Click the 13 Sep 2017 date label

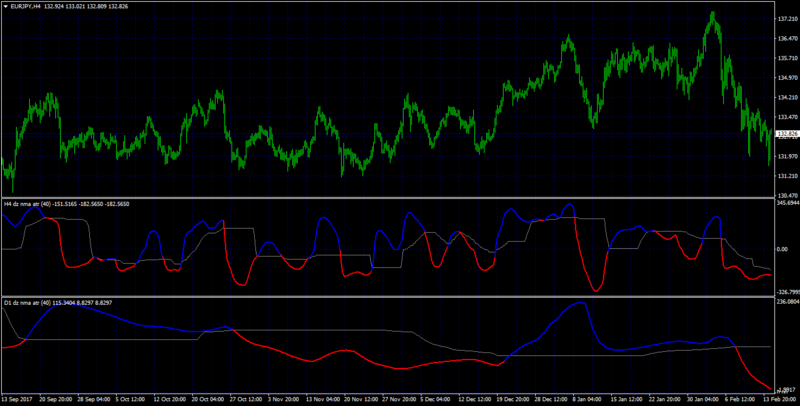[x=17, y=399]
